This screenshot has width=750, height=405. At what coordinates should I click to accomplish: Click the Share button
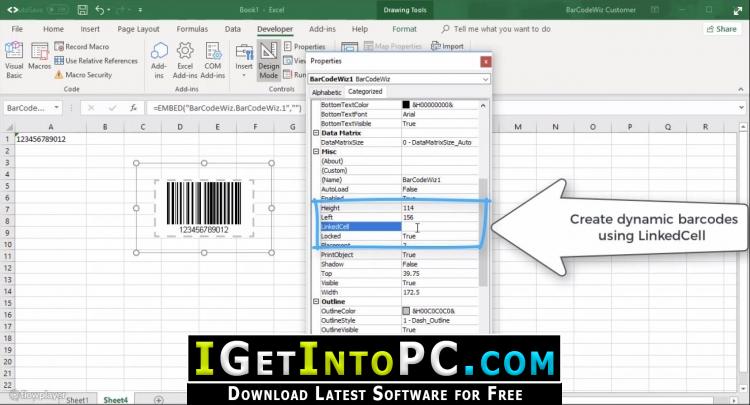(x=721, y=29)
